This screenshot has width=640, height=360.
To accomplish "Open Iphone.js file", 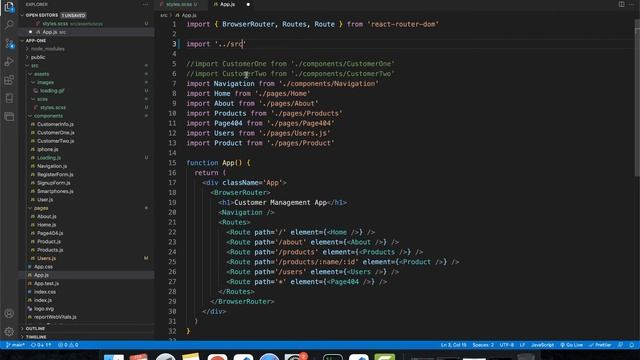I will pos(47,149).
